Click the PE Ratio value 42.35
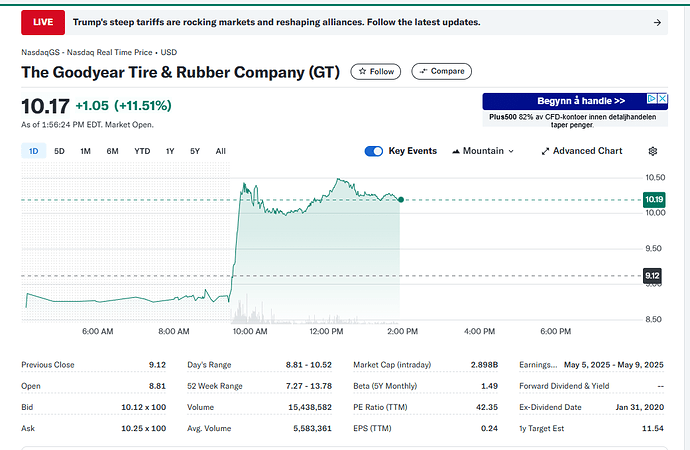This screenshot has width=690, height=450. pyautogui.click(x=487, y=407)
